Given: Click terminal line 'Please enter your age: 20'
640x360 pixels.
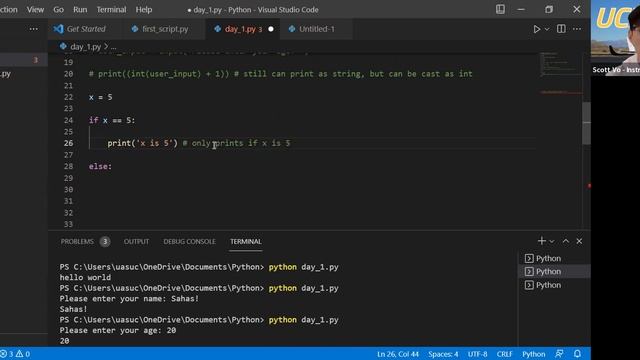Looking at the screenshot, I should click(118, 330).
